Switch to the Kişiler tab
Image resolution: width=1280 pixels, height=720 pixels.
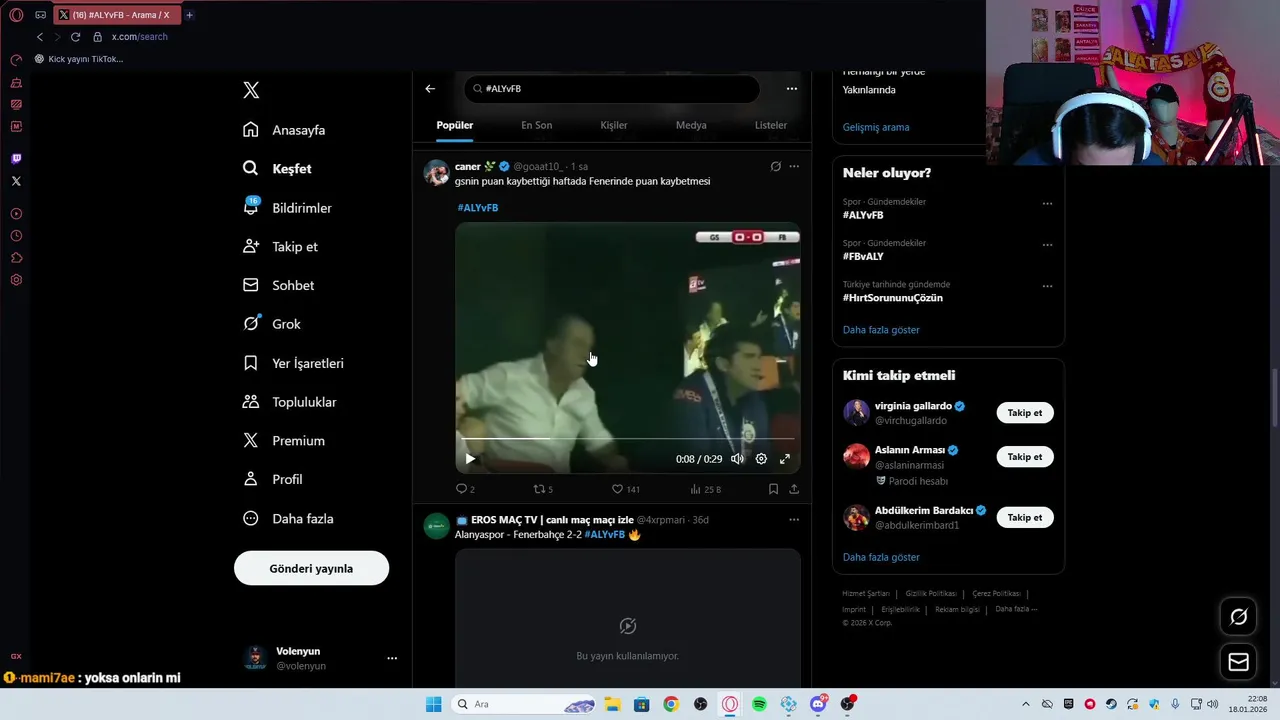(614, 125)
